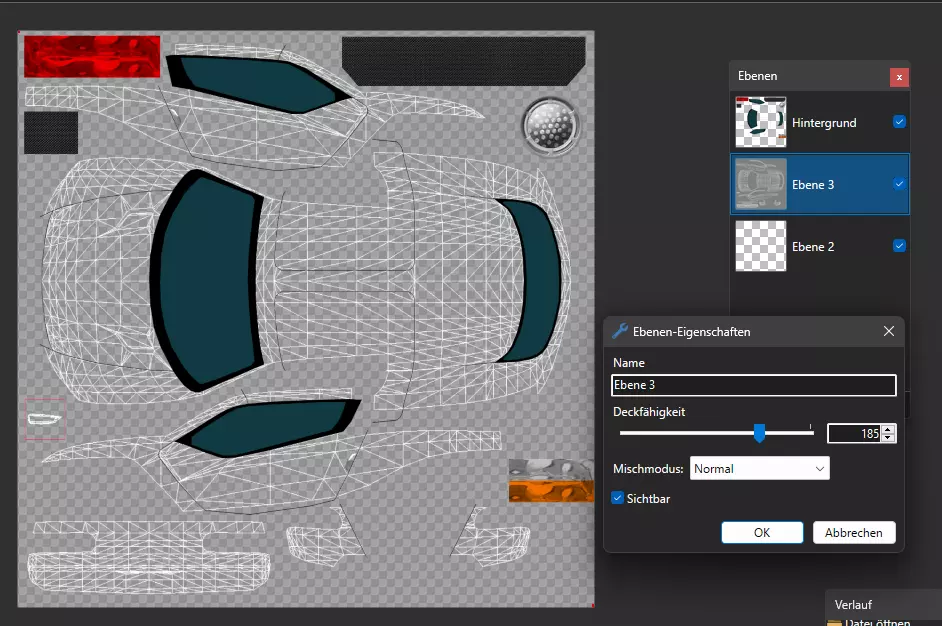The height and width of the screenshot is (626, 942).
Task: Close the Ebenen-Eigenschaften dialog
Action: click(x=888, y=331)
